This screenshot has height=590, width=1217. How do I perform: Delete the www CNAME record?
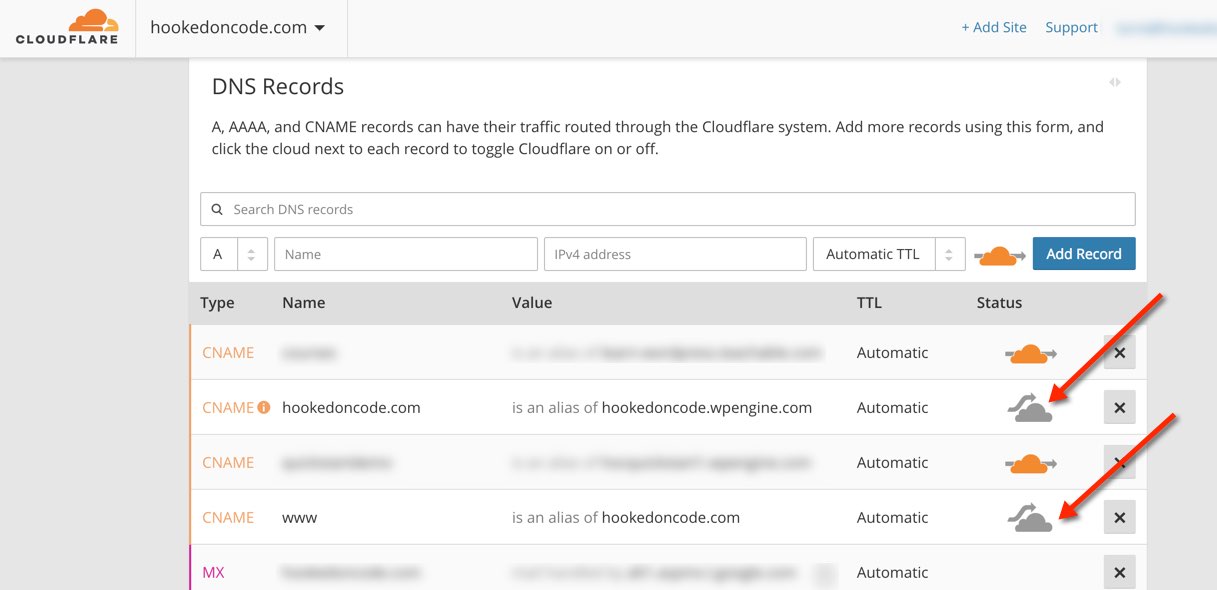tap(1119, 517)
